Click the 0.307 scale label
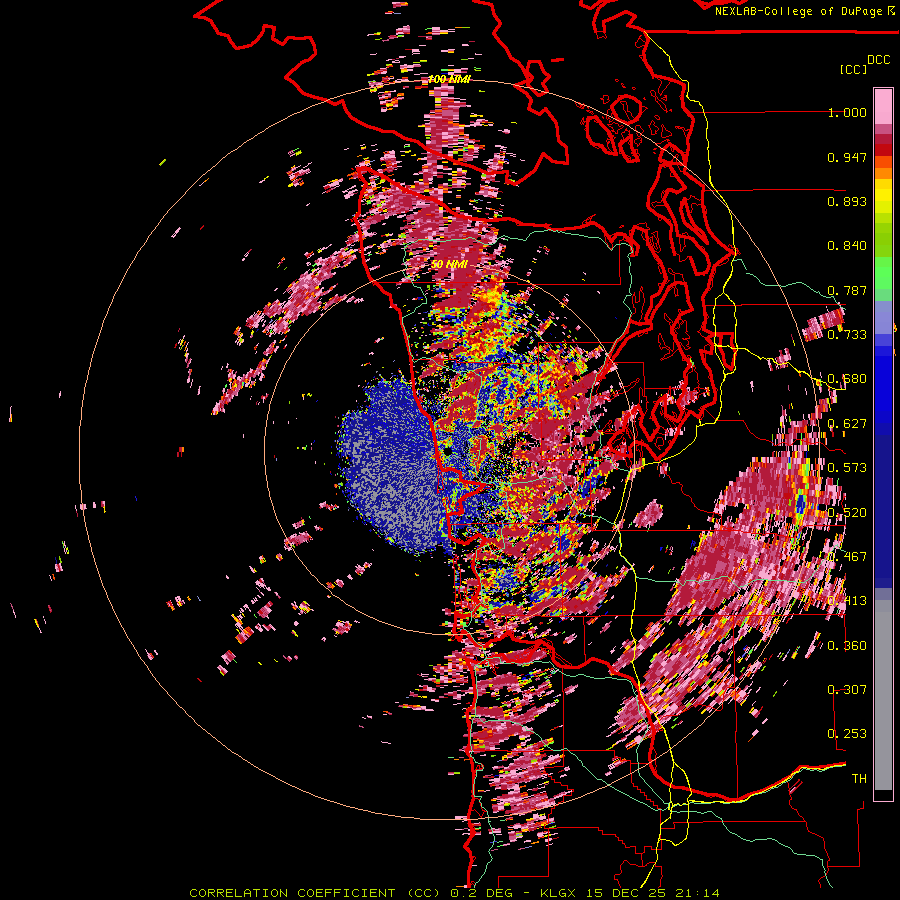Screen dimensions: 900x900 (x=847, y=689)
